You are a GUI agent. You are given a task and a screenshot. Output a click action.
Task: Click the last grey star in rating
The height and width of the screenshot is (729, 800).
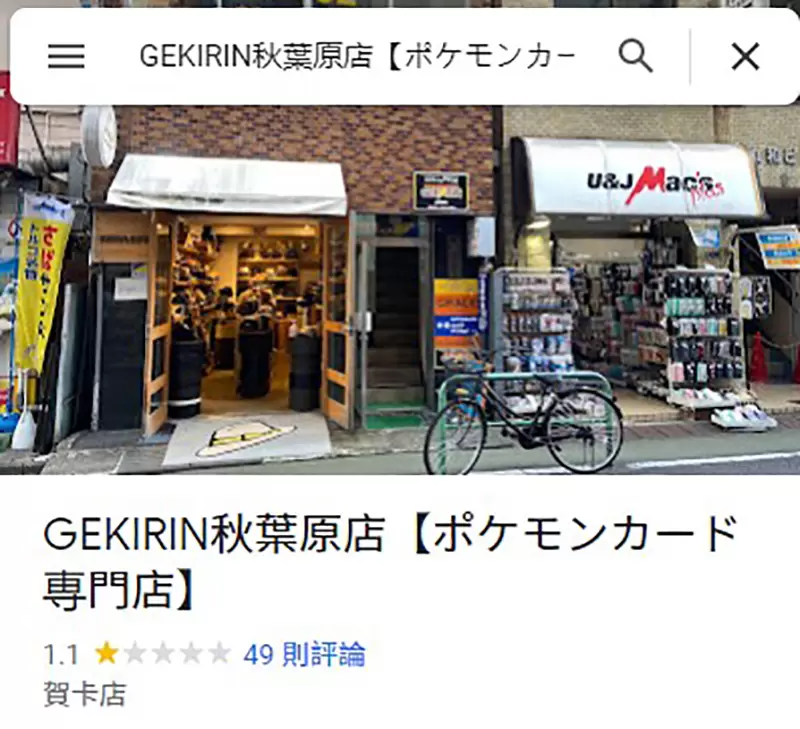click(219, 653)
